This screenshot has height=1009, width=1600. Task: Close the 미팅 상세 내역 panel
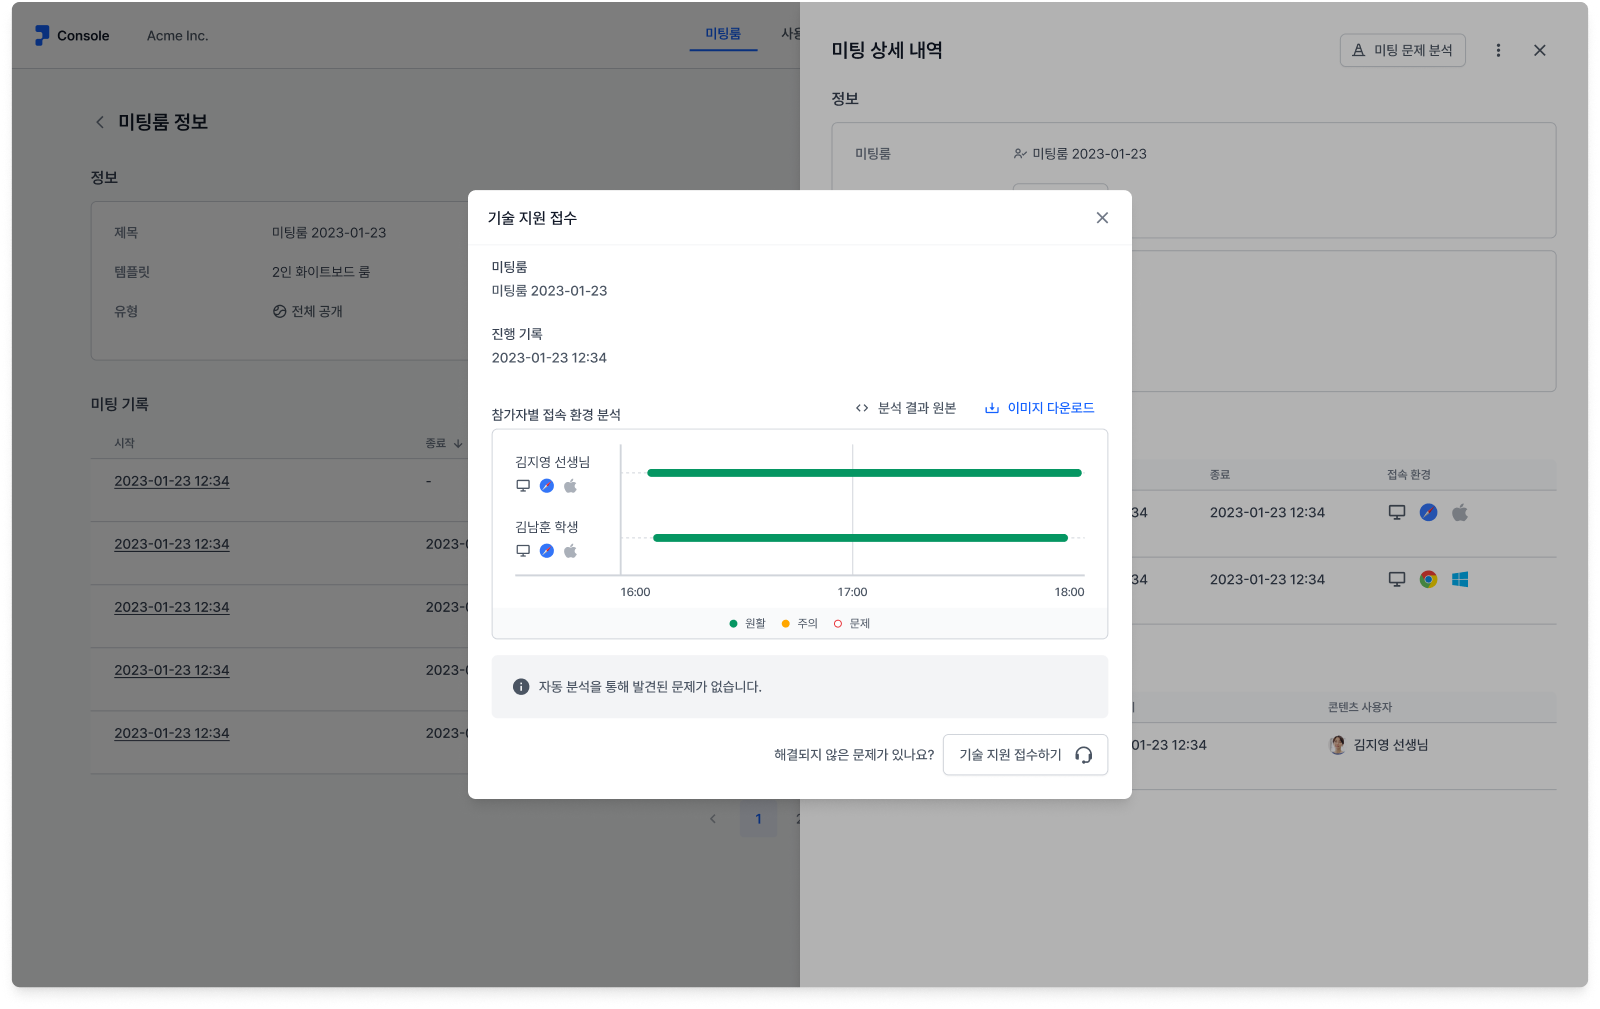[1540, 50]
